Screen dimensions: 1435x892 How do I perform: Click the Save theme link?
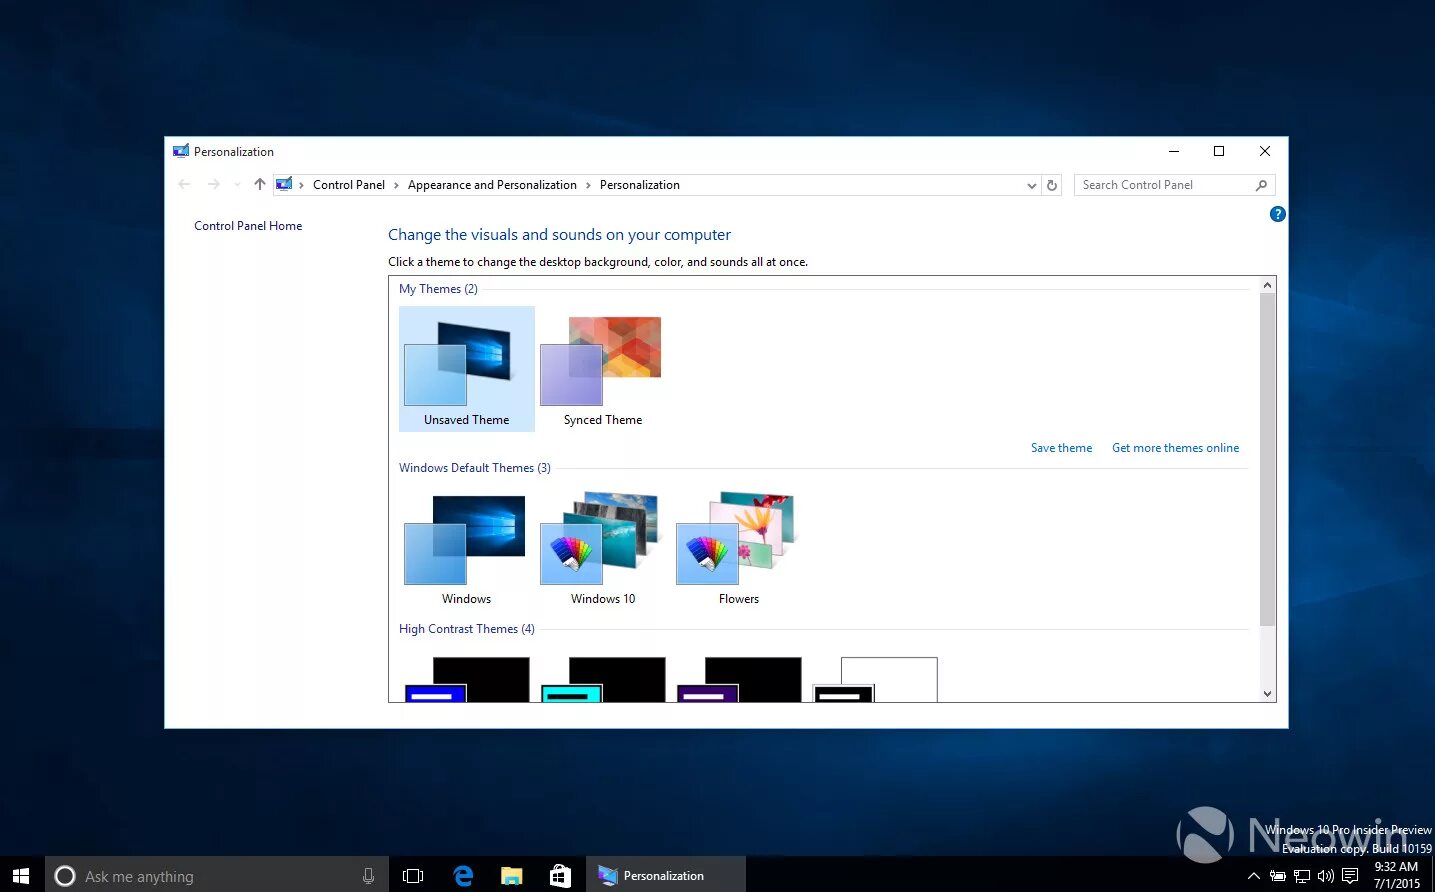tap(1061, 448)
